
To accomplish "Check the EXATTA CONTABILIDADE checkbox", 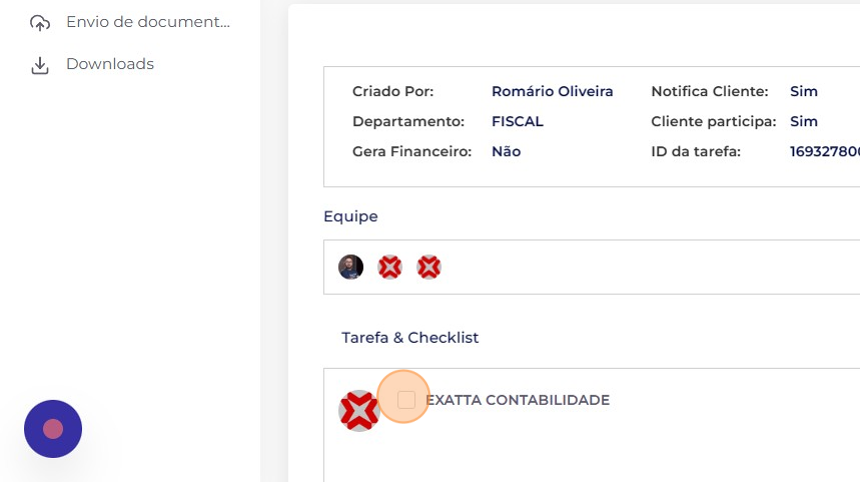I will pos(406,400).
